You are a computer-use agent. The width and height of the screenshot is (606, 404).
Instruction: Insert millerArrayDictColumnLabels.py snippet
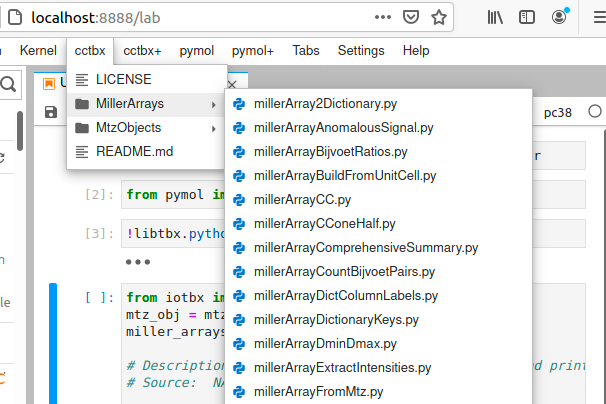pos(378,296)
